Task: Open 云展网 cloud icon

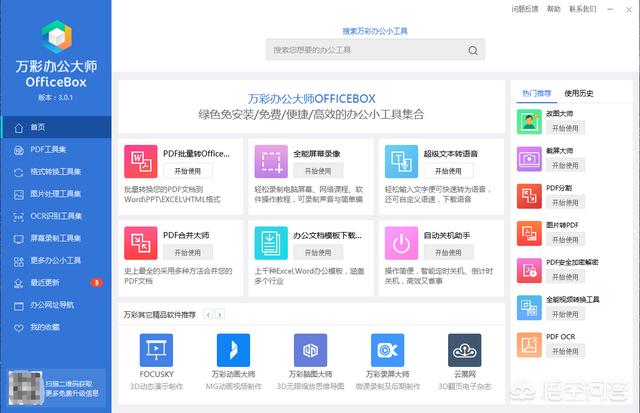Action: click(464, 350)
